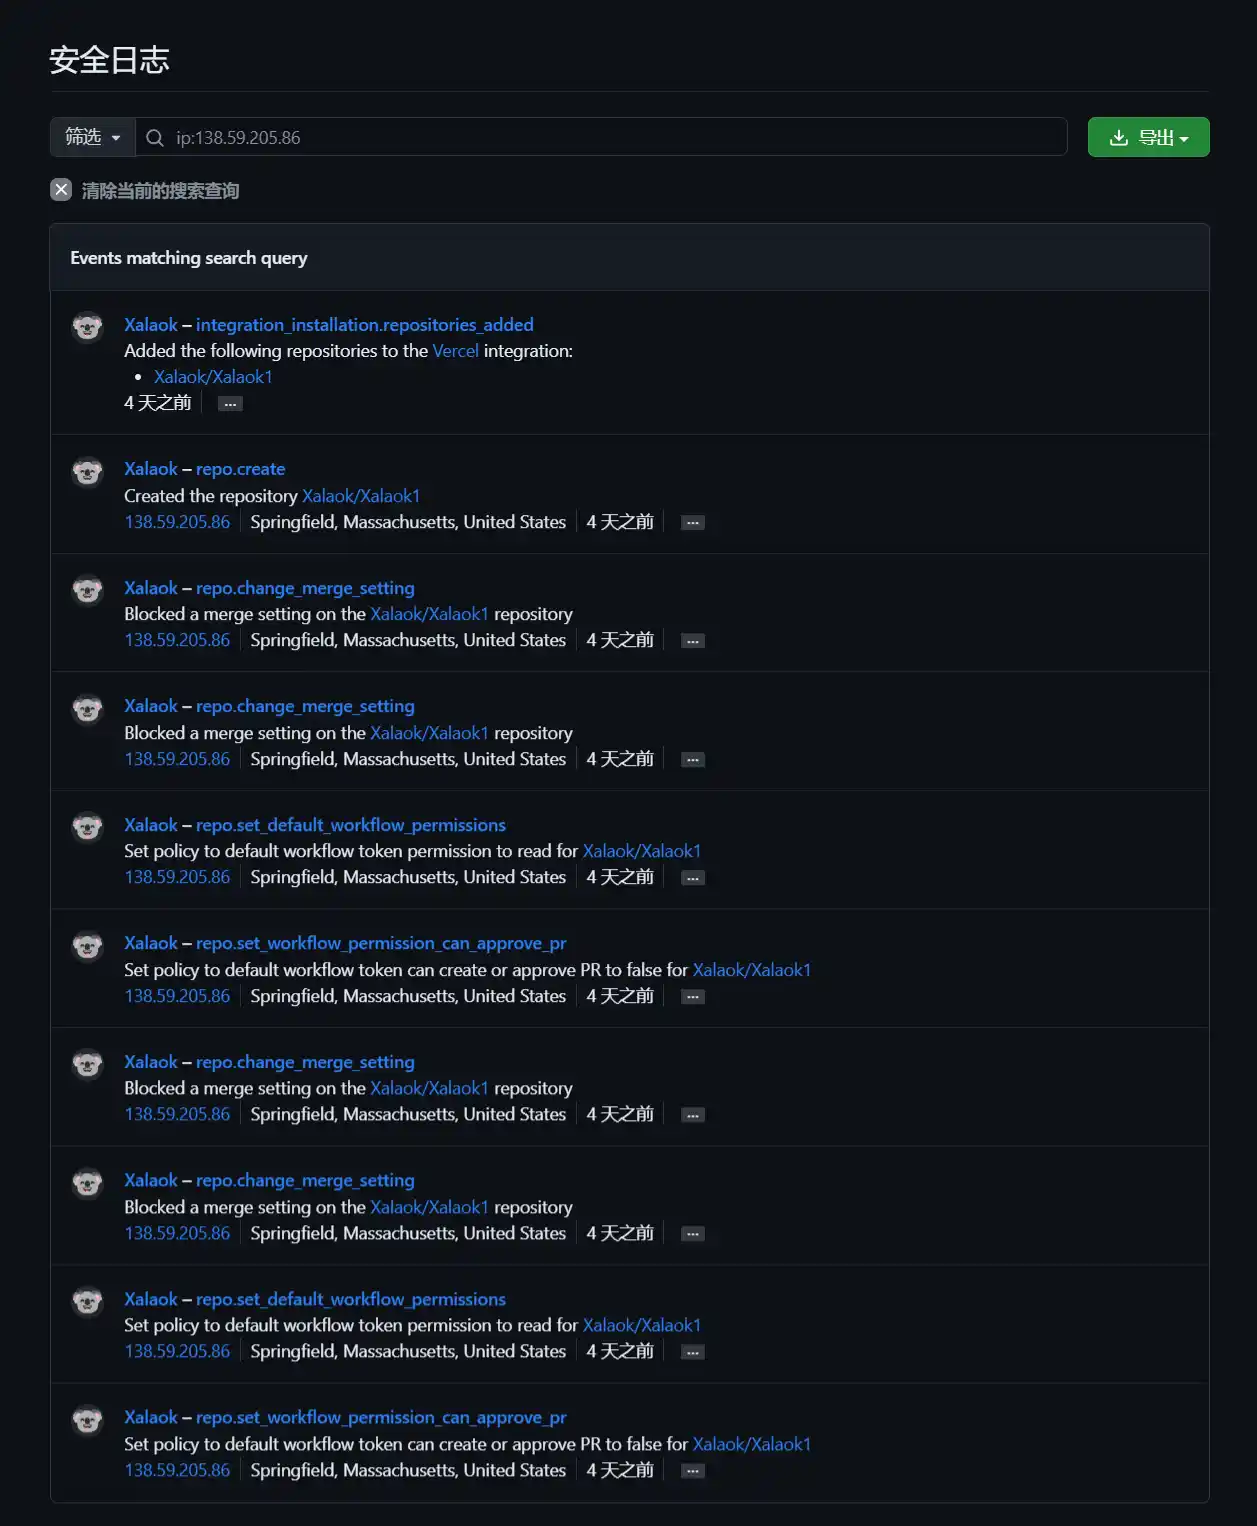Click the Xalaok username link in the first event
This screenshot has width=1257, height=1526.
click(150, 325)
